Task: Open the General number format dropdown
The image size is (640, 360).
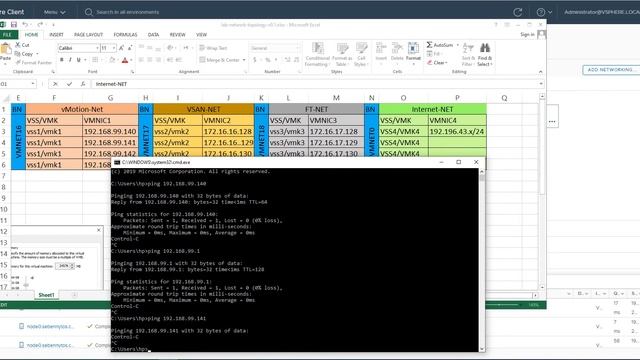Action: [x=297, y=48]
